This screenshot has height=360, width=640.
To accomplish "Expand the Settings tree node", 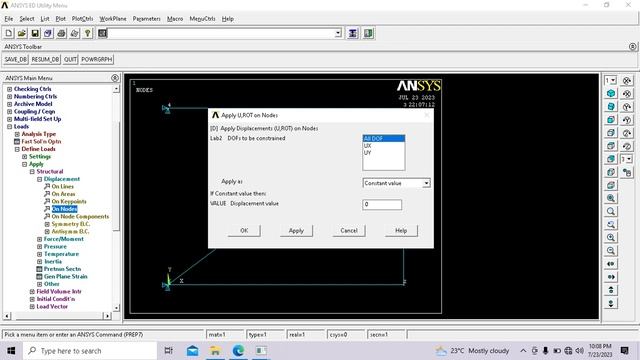I will pyautogui.click(x=24, y=157).
